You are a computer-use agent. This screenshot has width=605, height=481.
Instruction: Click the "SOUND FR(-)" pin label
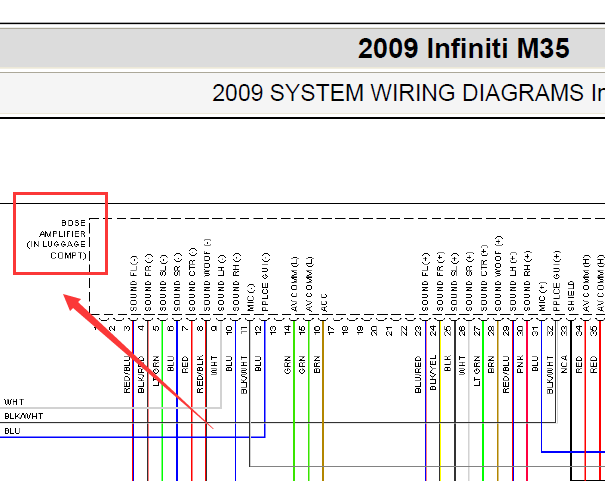(x=148, y=283)
